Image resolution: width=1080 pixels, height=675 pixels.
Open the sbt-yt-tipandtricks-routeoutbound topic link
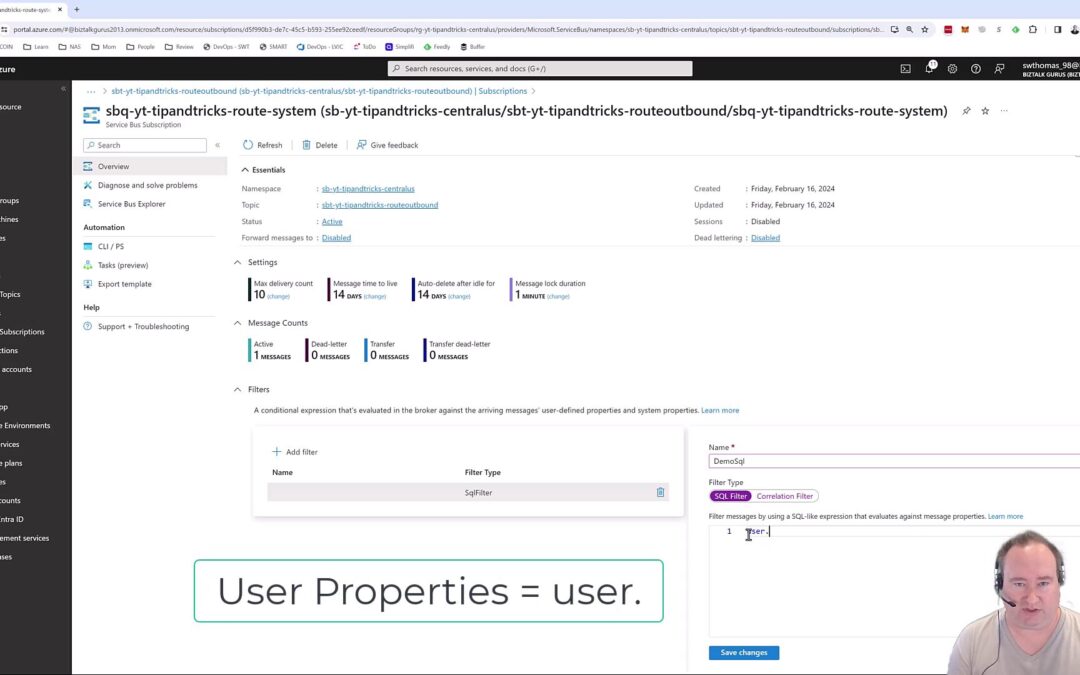click(x=380, y=205)
